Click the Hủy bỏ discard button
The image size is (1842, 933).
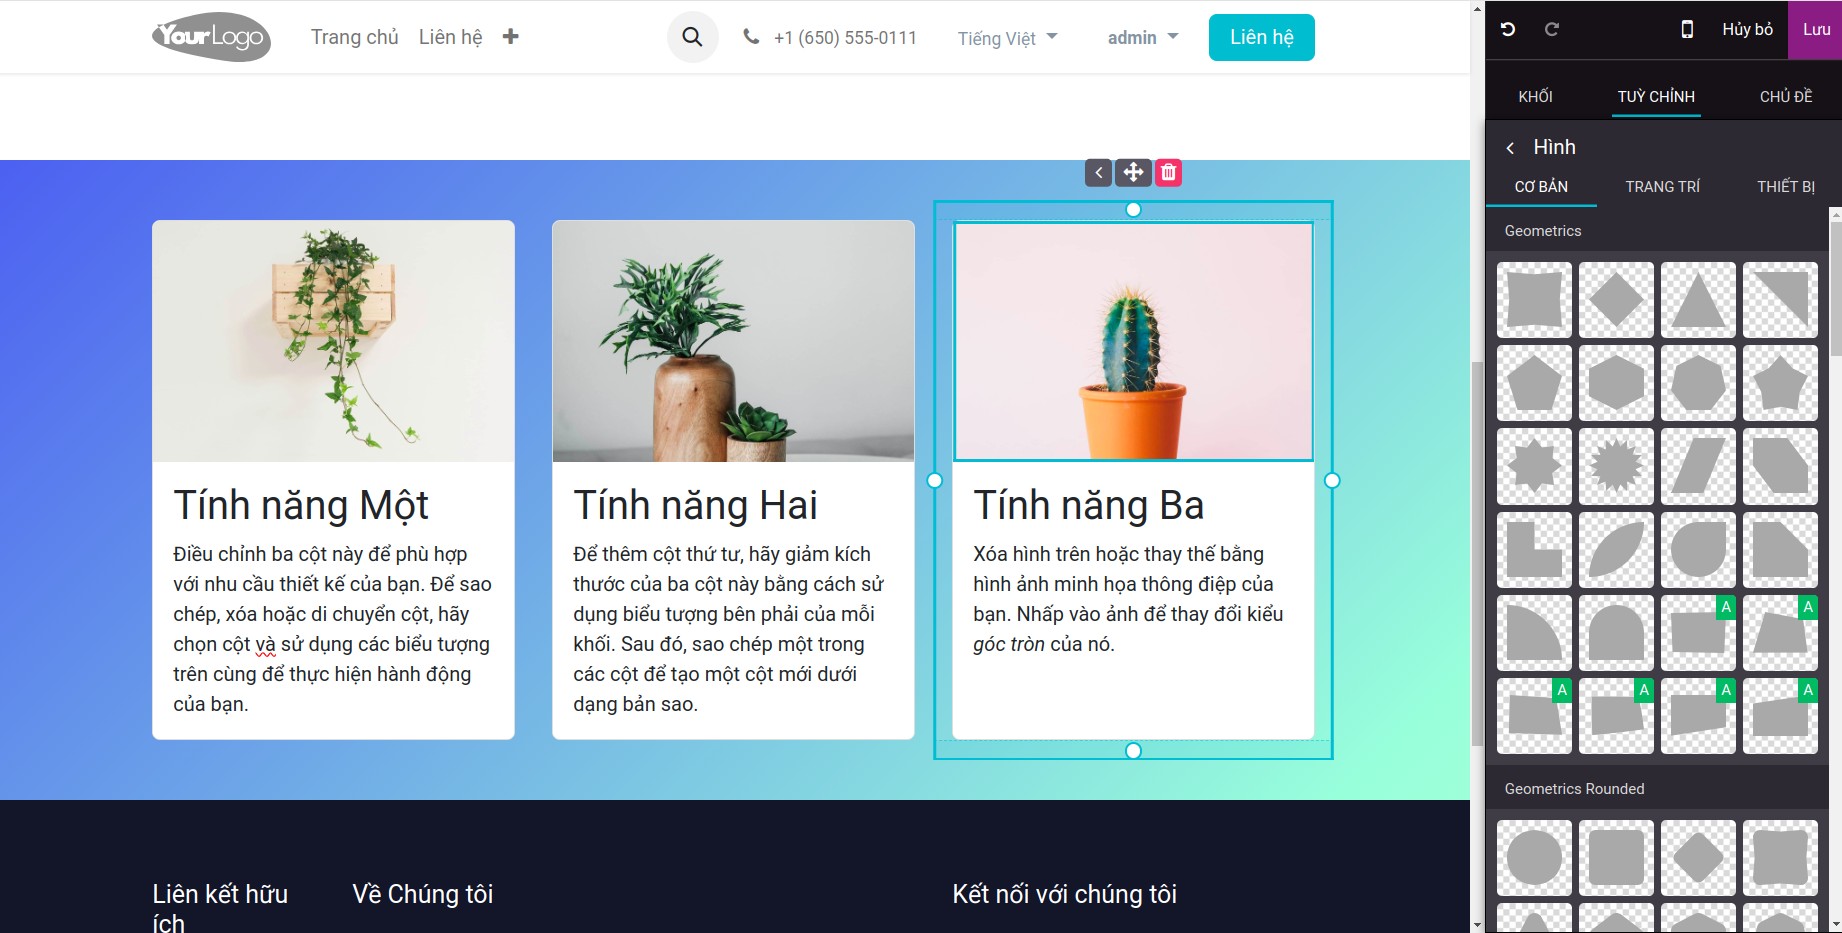click(x=1747, y=30)
